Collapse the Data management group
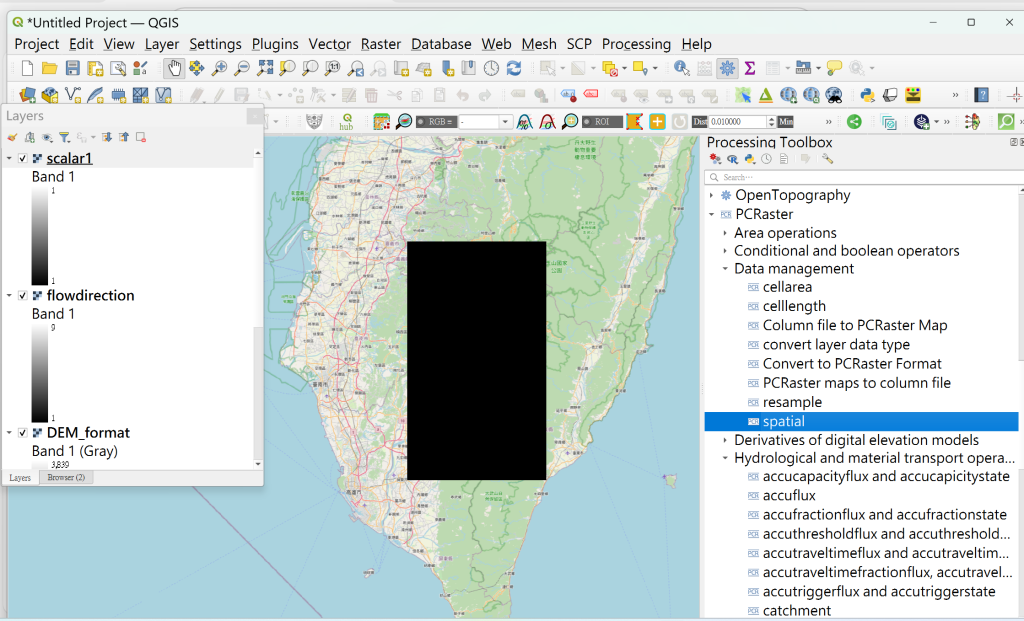1024x621 pixels. [725, 269]
